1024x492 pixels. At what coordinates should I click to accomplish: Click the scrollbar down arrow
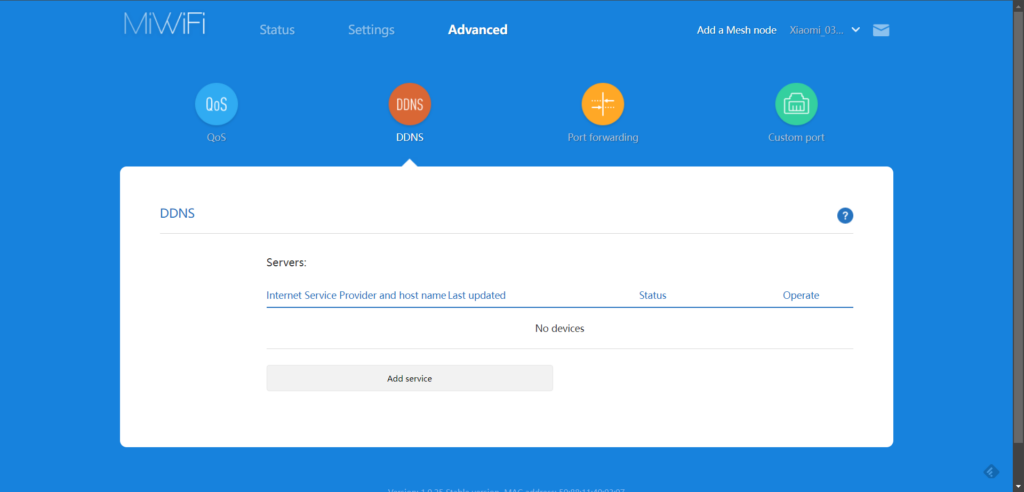(1017, 486)
